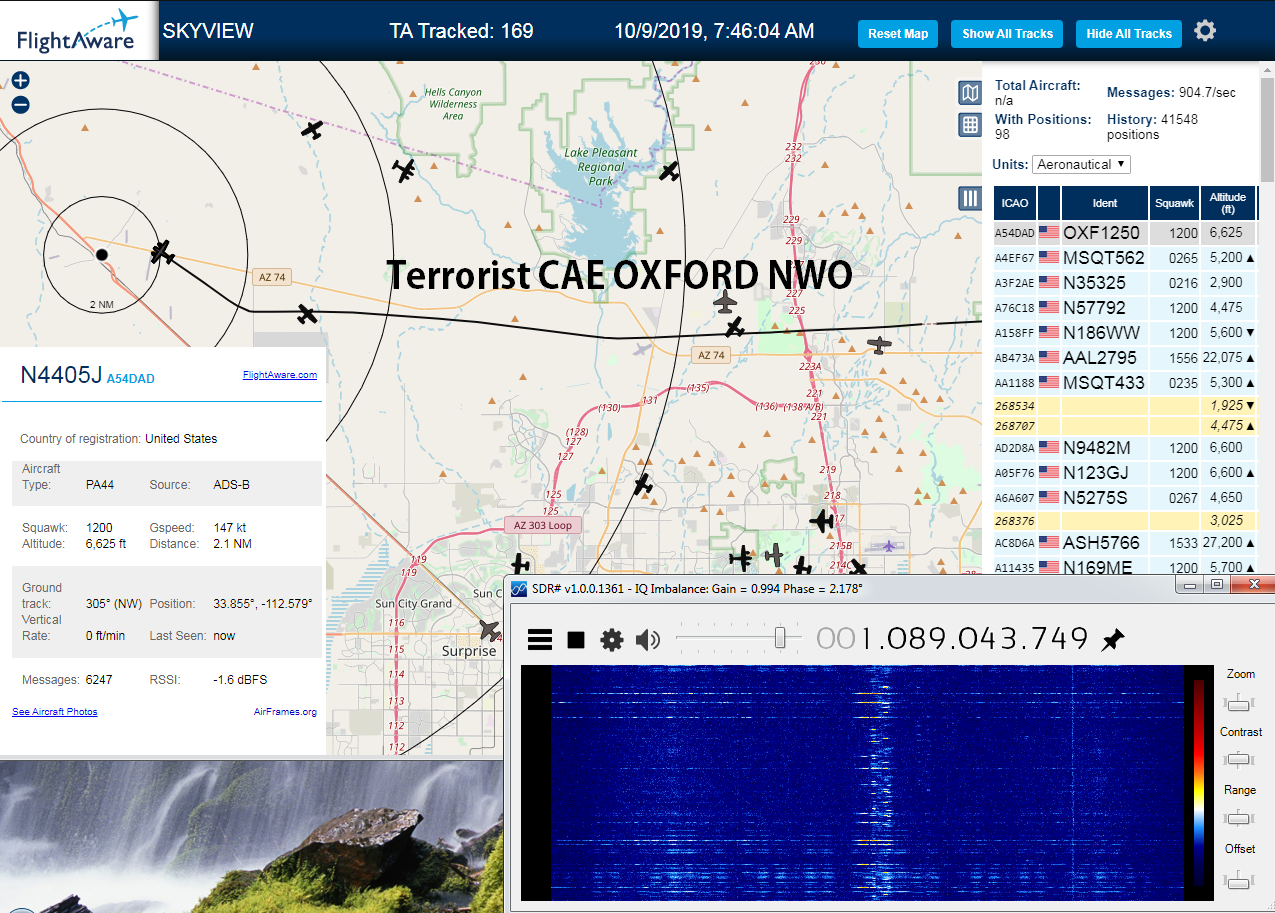Select N9482M row in aircraft table
1275x913 pixels.
click(1124, 448)
